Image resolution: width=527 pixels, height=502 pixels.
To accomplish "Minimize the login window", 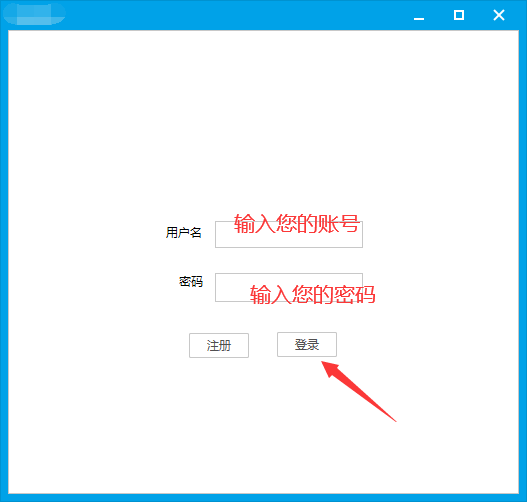I will 419,15.
